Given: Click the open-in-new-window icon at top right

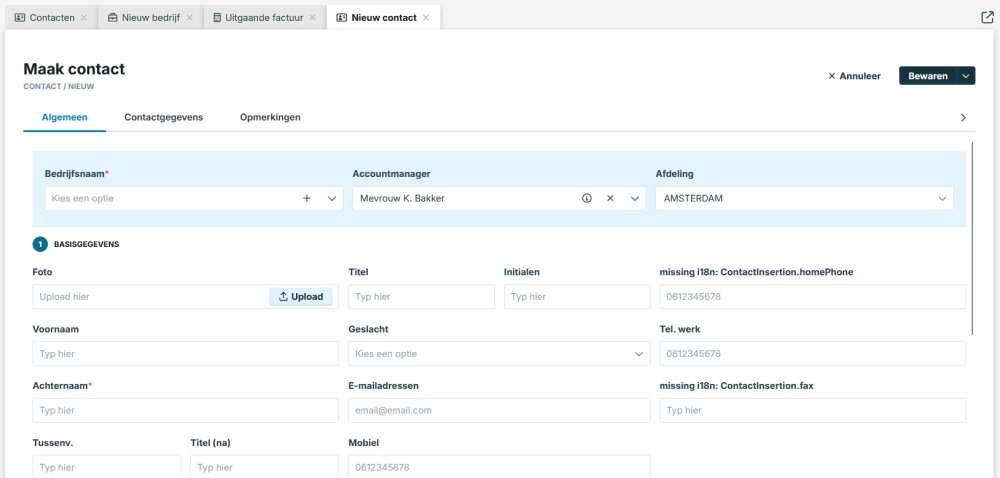Looking at the screenshot, I should (x=987, y=17).
